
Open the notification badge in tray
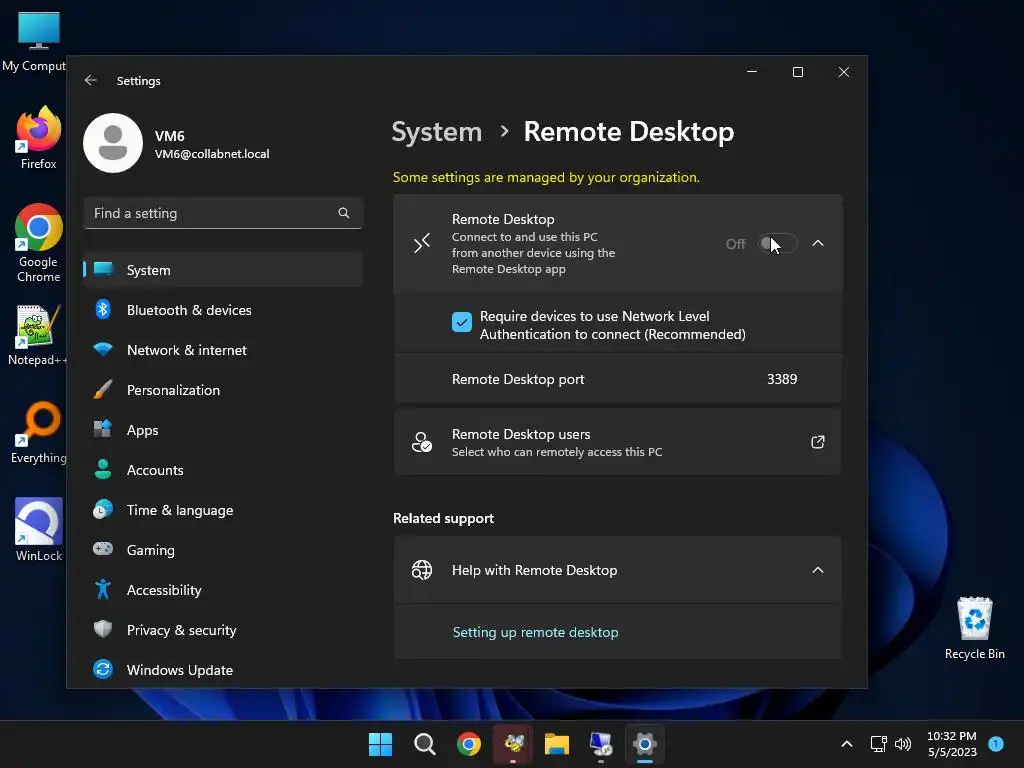996,743
